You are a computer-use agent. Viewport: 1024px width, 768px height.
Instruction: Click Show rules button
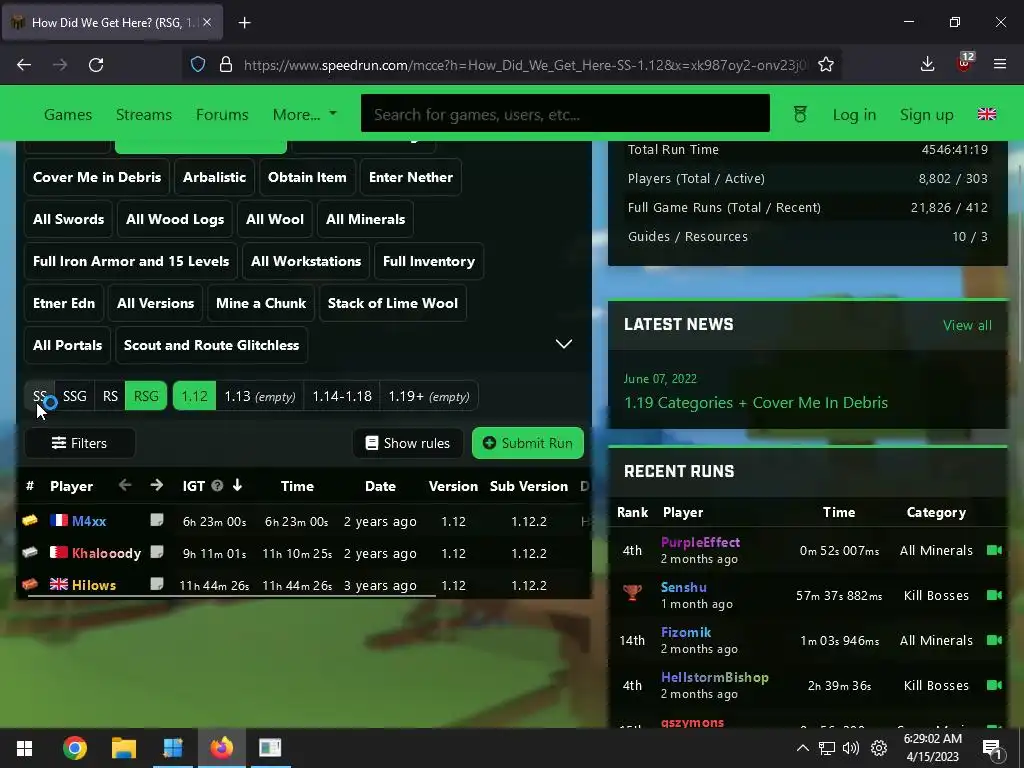click(x=408, y=443)
